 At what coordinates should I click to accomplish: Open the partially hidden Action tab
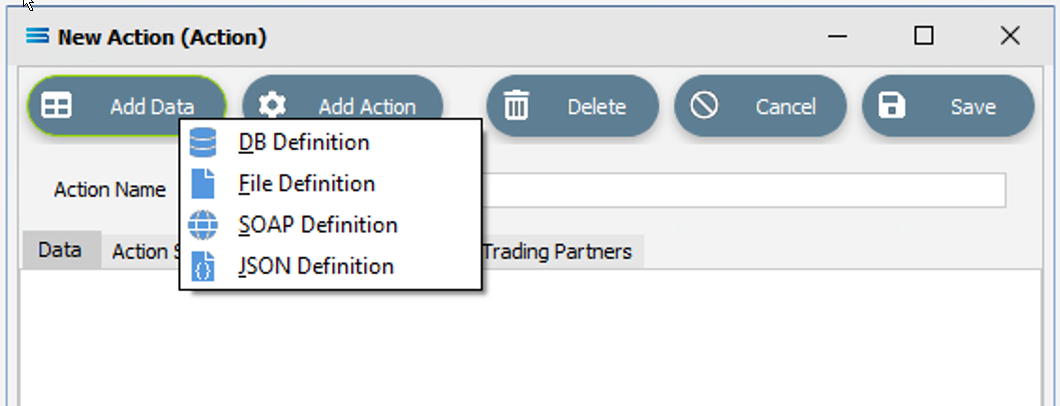pyautogui.click(x=141, y=251)
